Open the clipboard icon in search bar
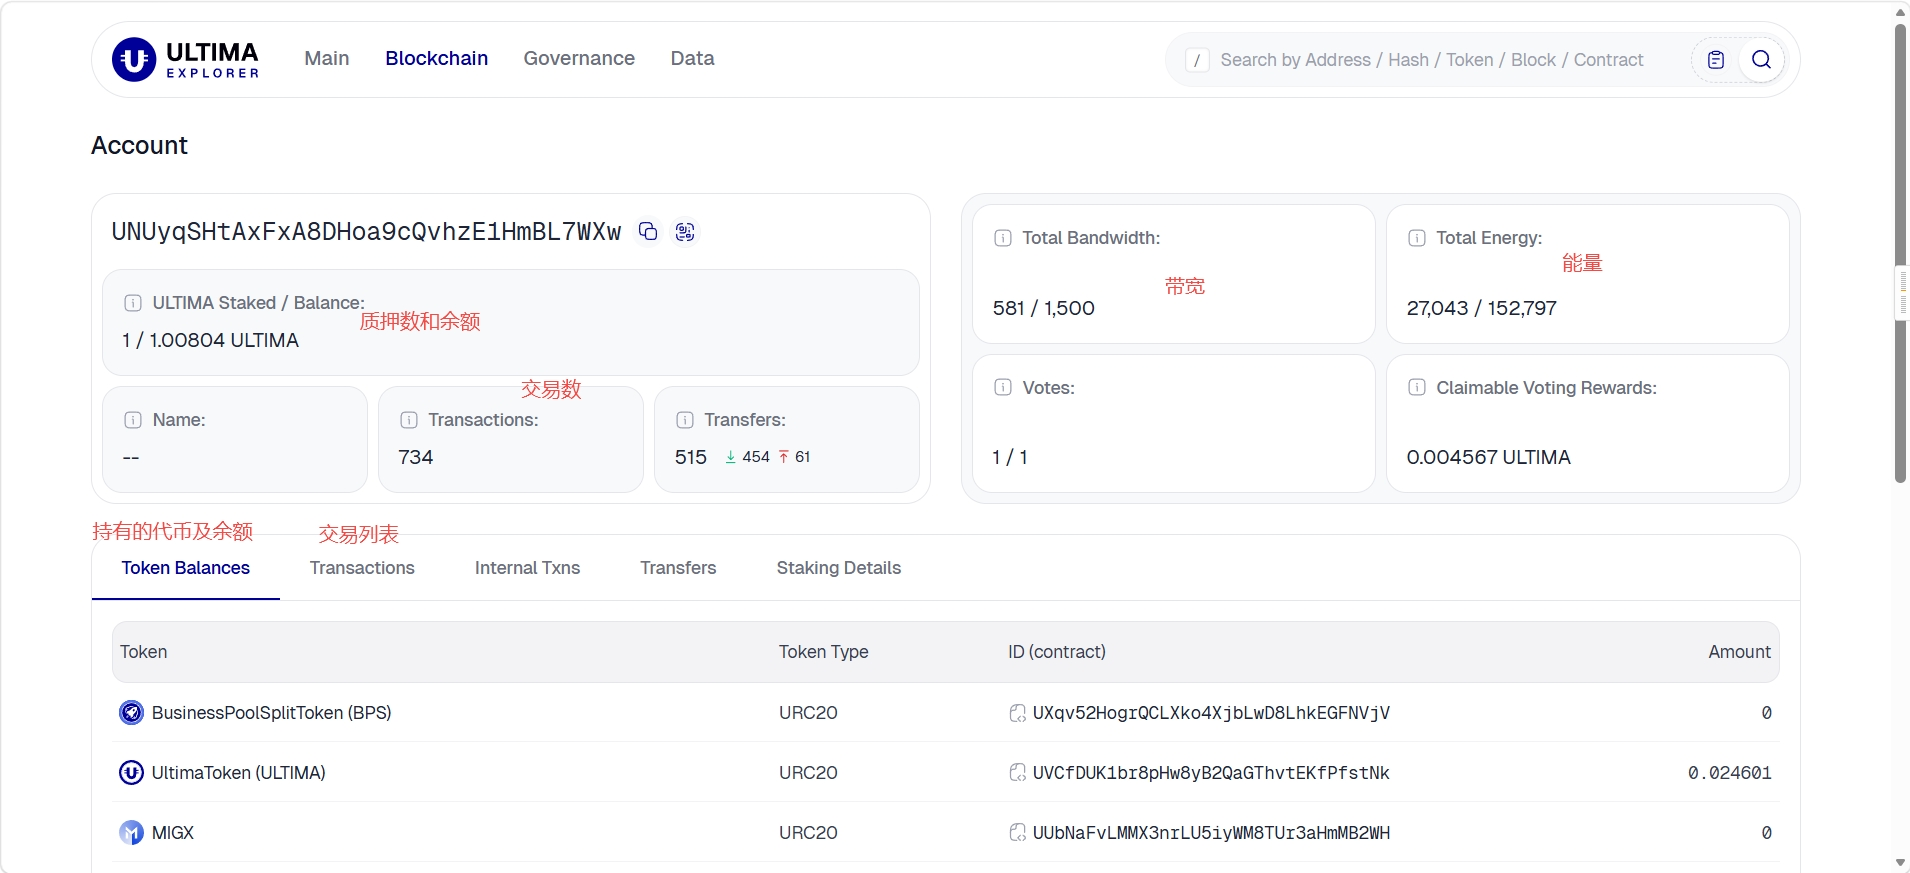 [1716, 60]
